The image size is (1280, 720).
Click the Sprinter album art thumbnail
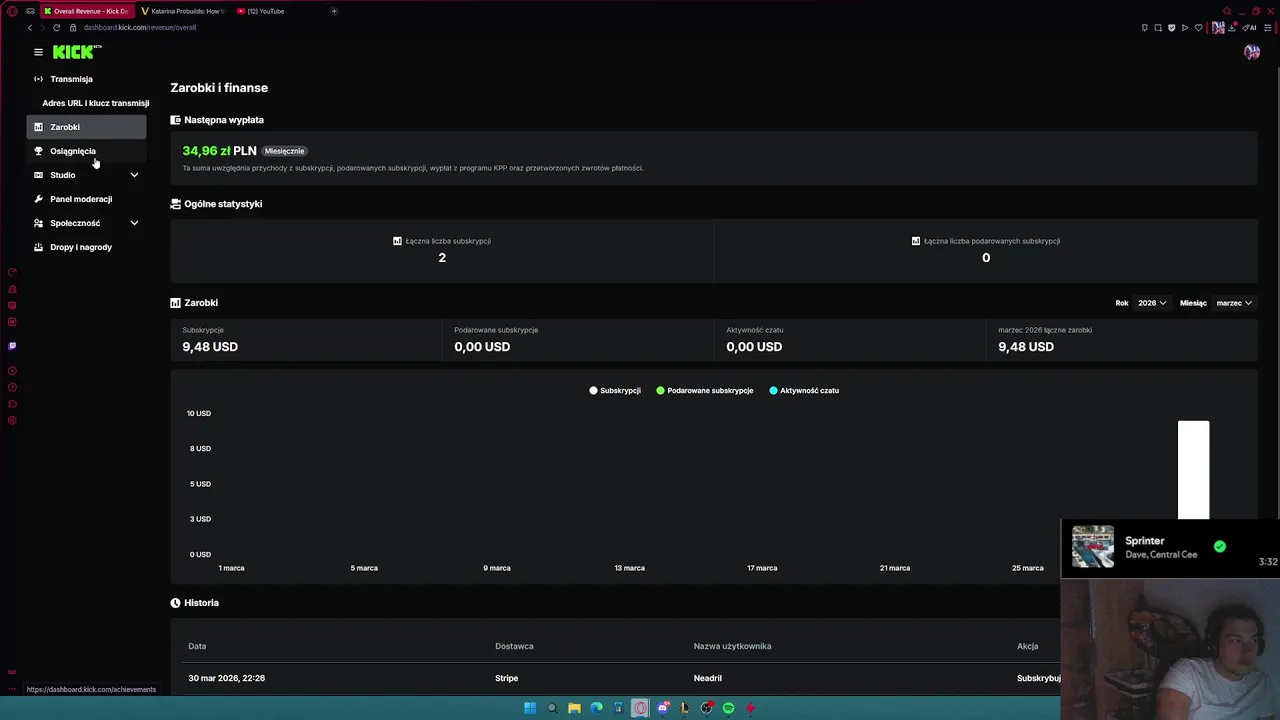point(1093,547)
